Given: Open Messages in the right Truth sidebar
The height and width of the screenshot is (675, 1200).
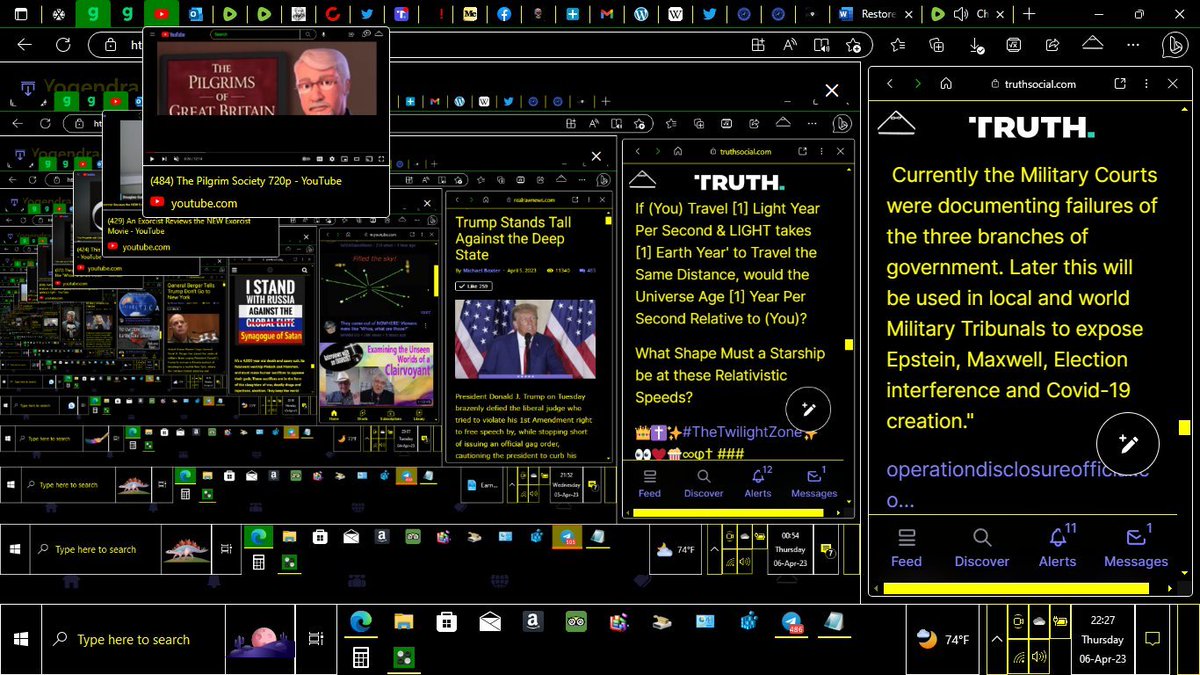Looking at the screenshot, I should pos(1136,548).
